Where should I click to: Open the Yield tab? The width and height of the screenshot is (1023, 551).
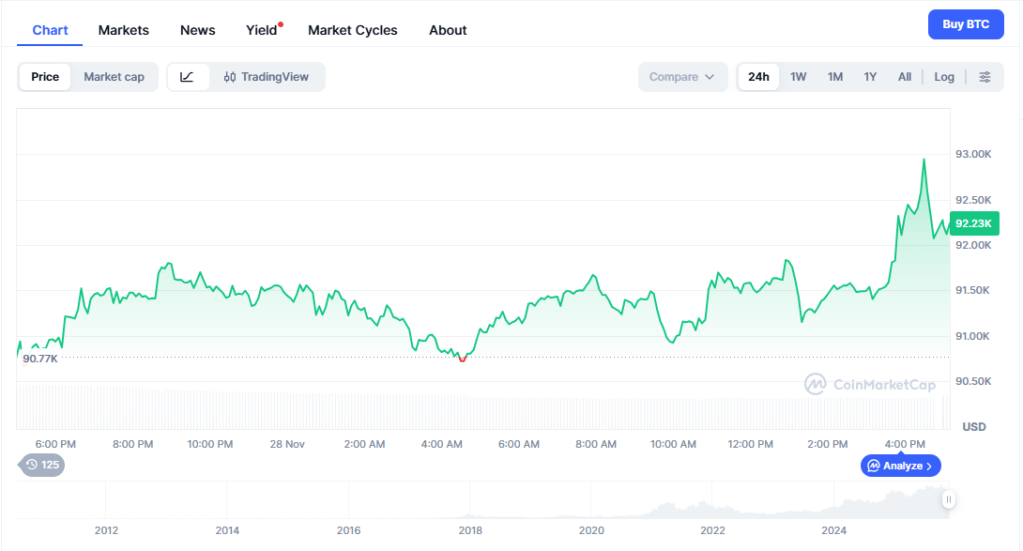coord(262,30)
